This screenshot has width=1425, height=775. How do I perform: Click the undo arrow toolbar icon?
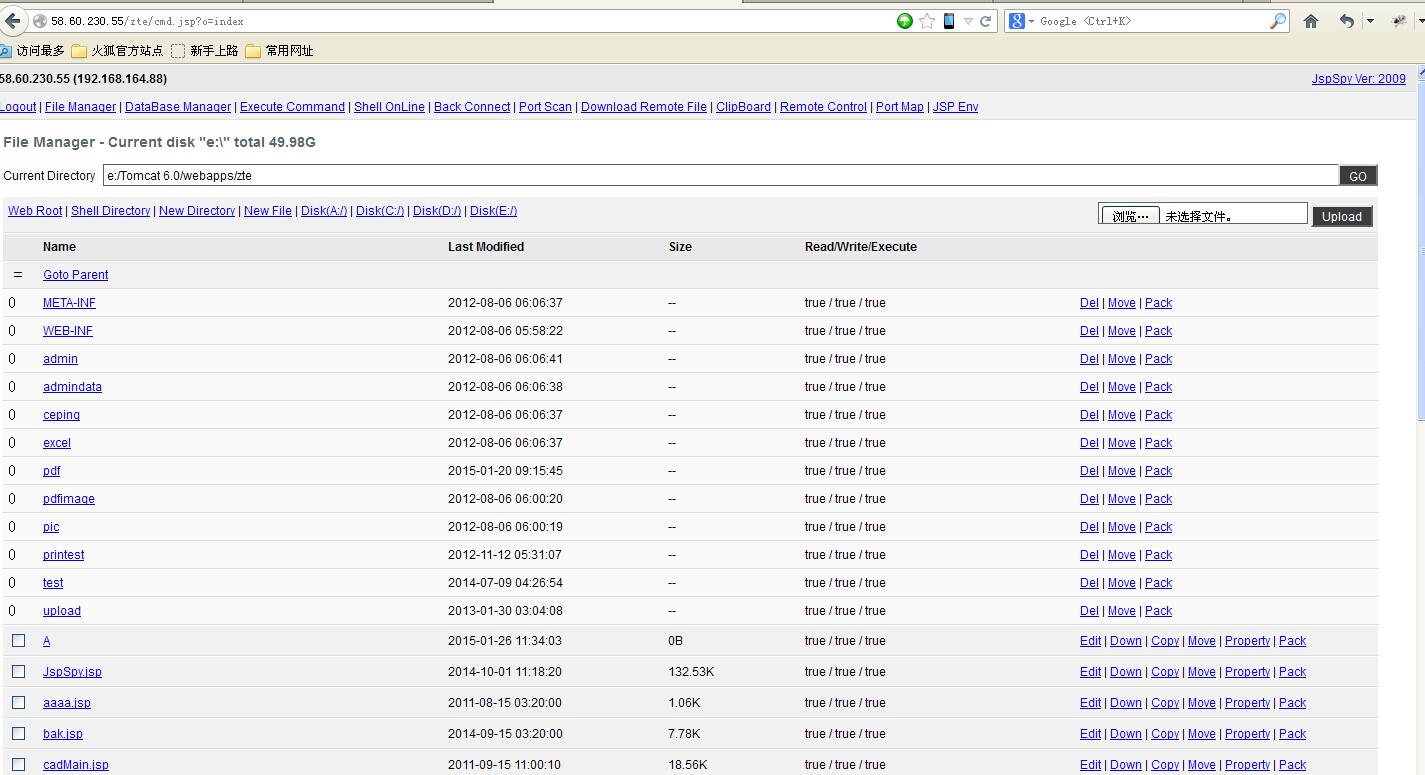click(x=1347, y=21)
